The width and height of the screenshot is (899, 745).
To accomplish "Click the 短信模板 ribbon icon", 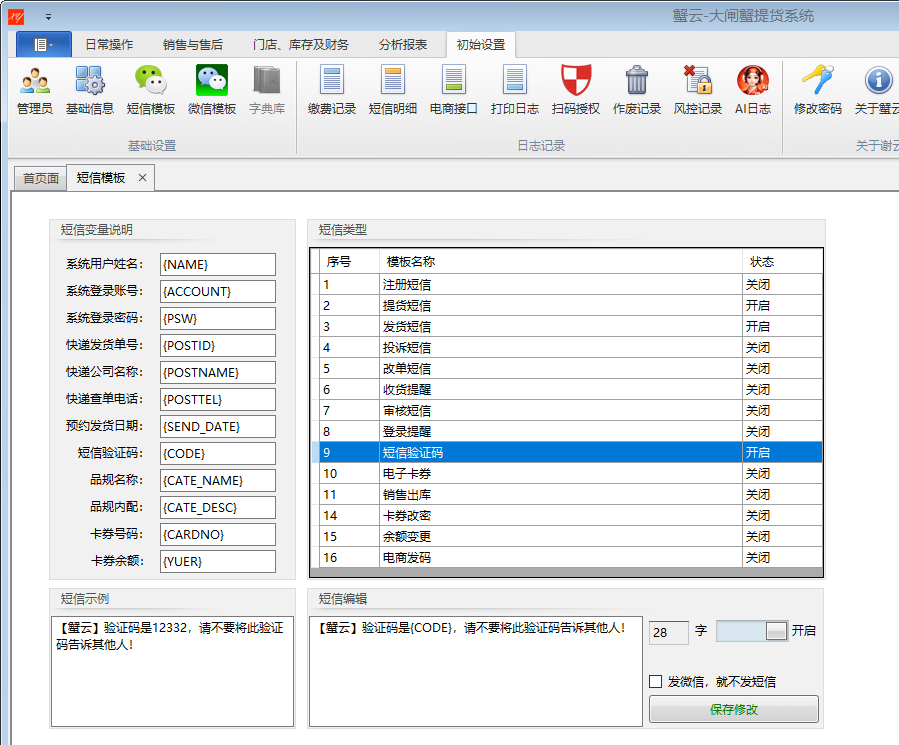I will point(151,90).
